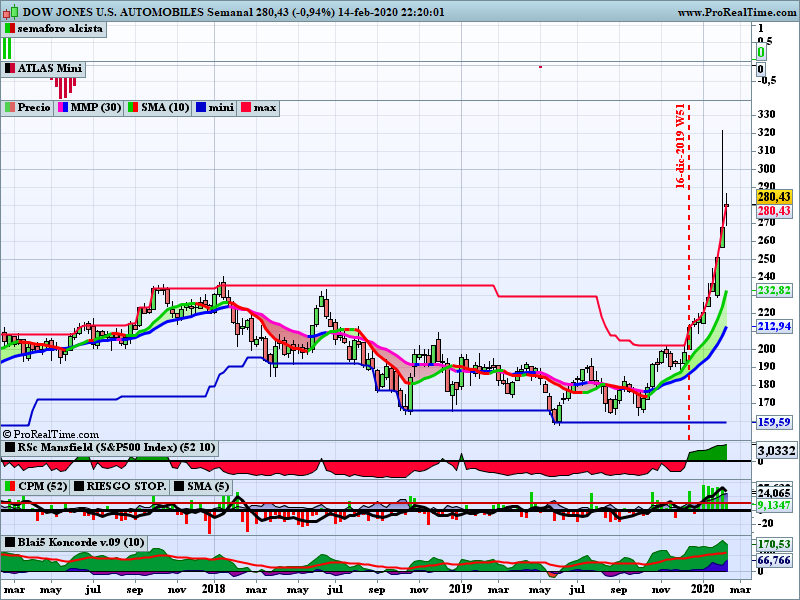Click the 16-dic-2019 W51 vertical marker label
The width and height of the screenshot is (800, 600).
pyautogui.click(x=680, y=146)
